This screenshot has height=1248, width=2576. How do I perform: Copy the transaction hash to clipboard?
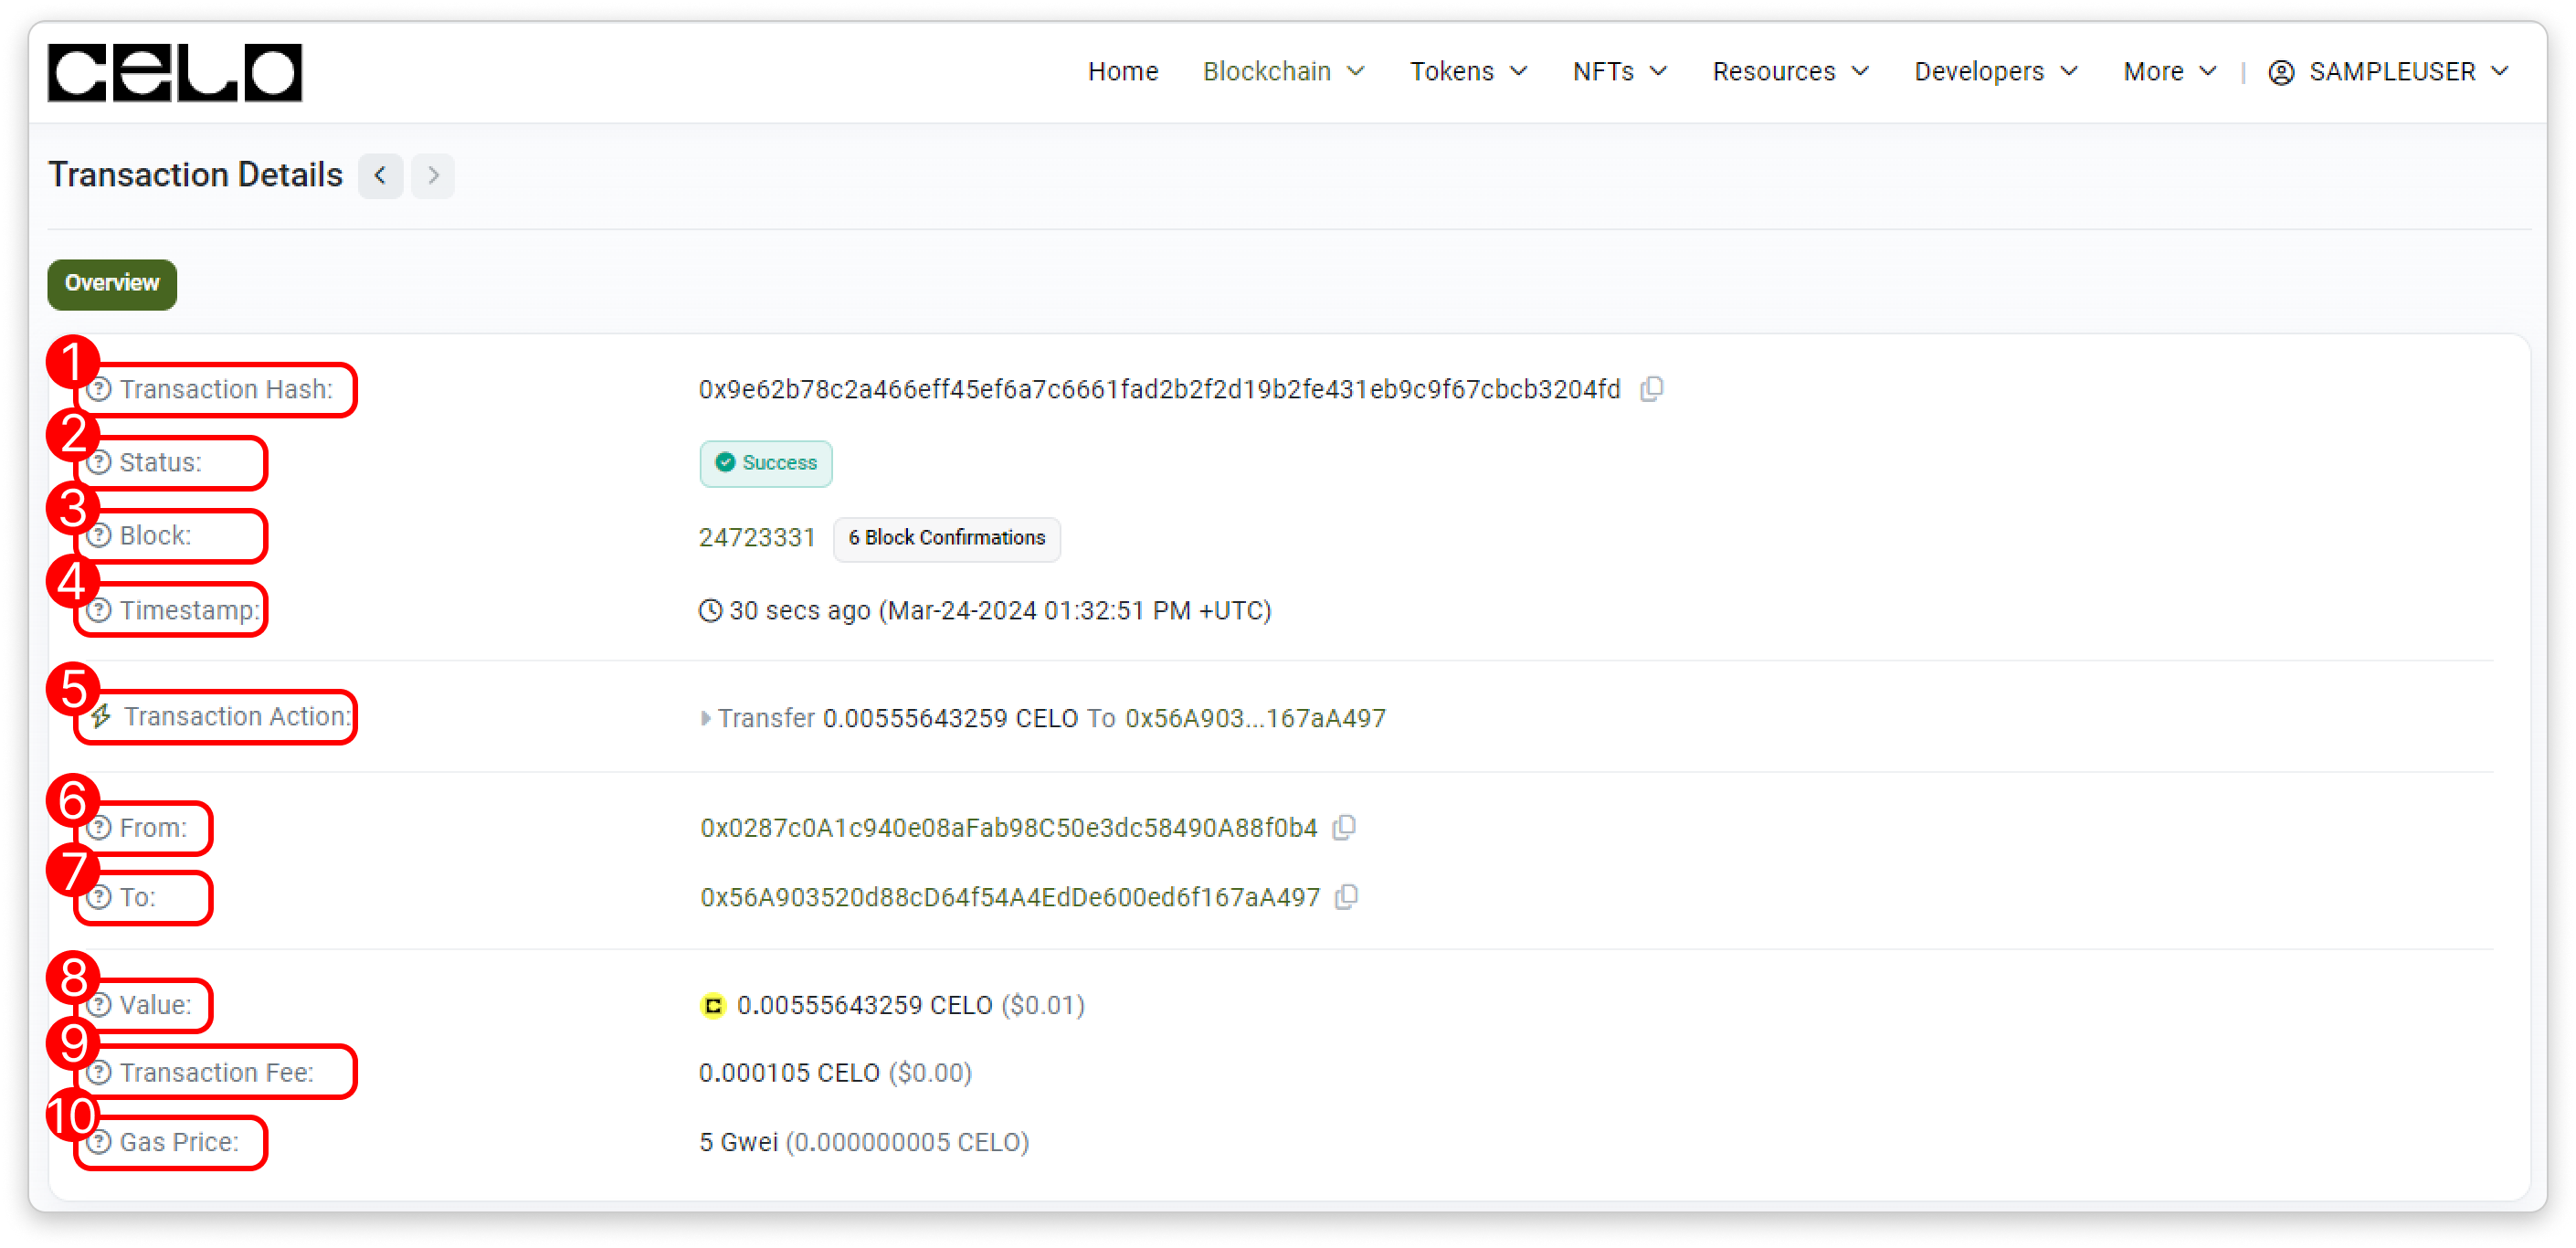coord(1651,389)
